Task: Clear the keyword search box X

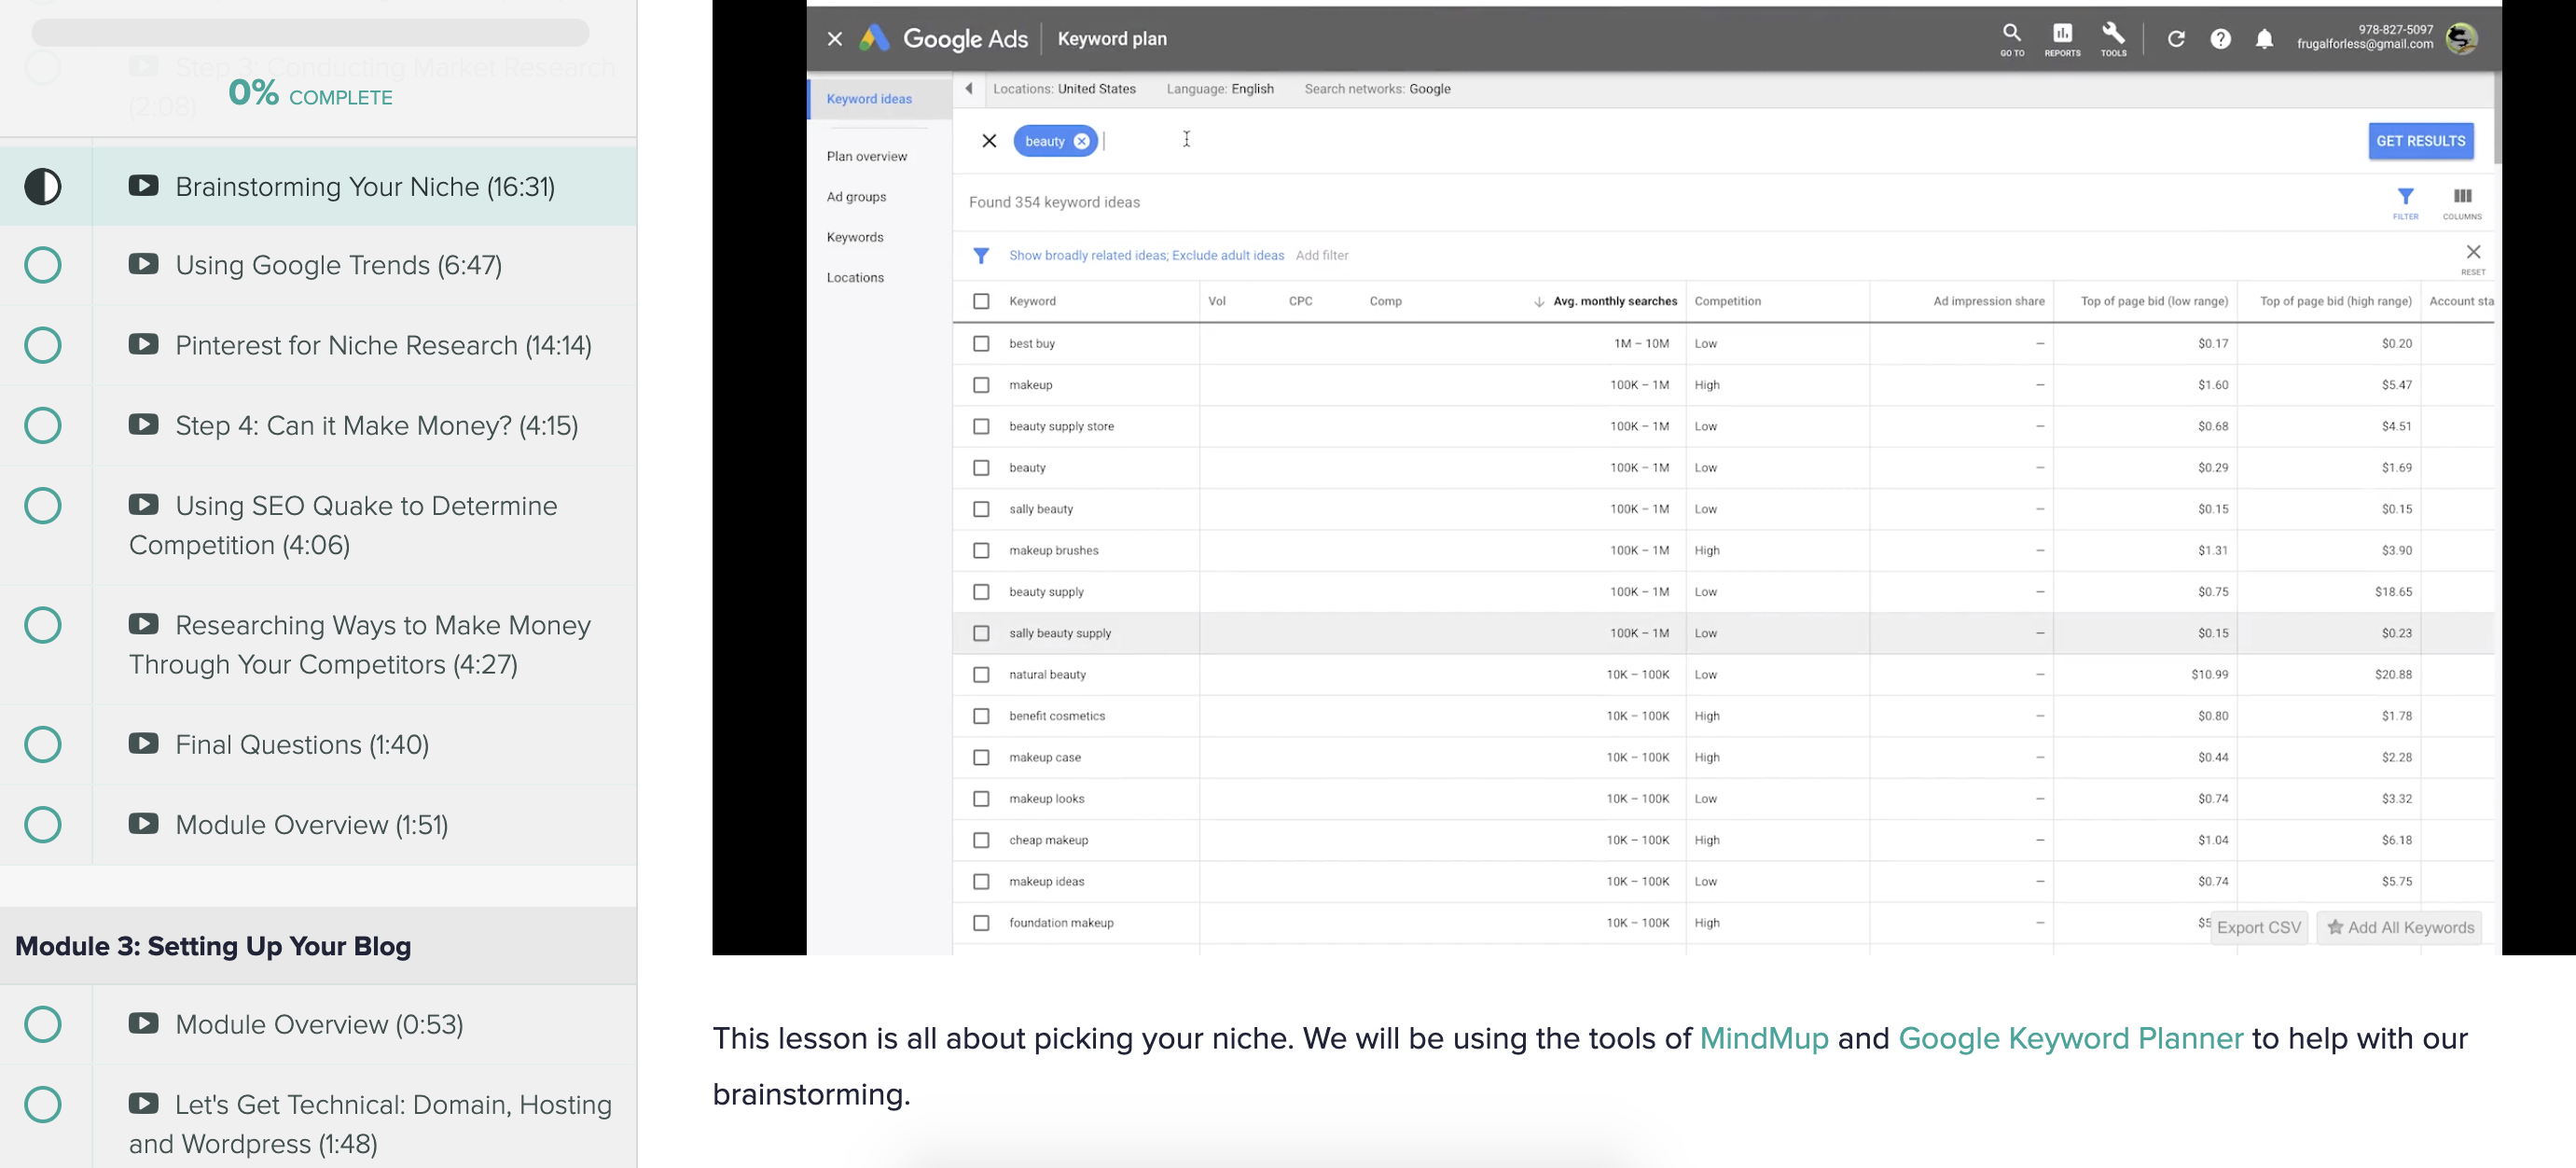Action: (x=989, y=141)
